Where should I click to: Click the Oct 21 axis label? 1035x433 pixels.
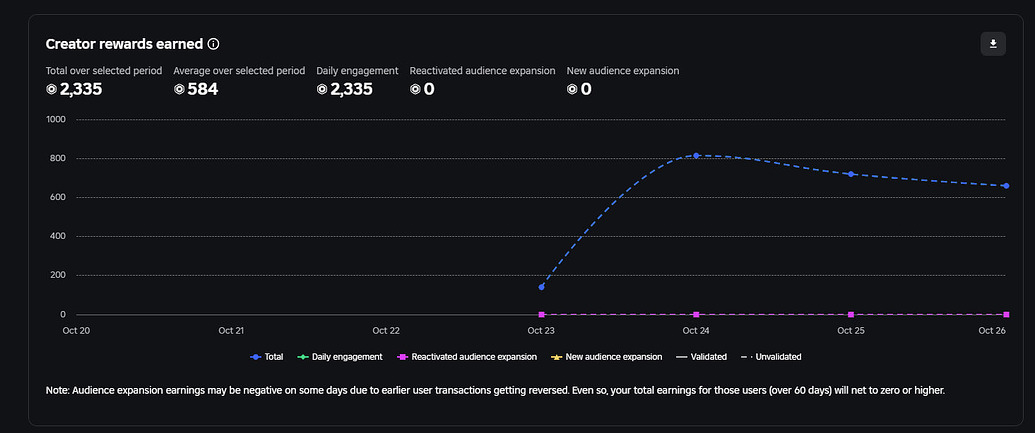coord(231,330)
